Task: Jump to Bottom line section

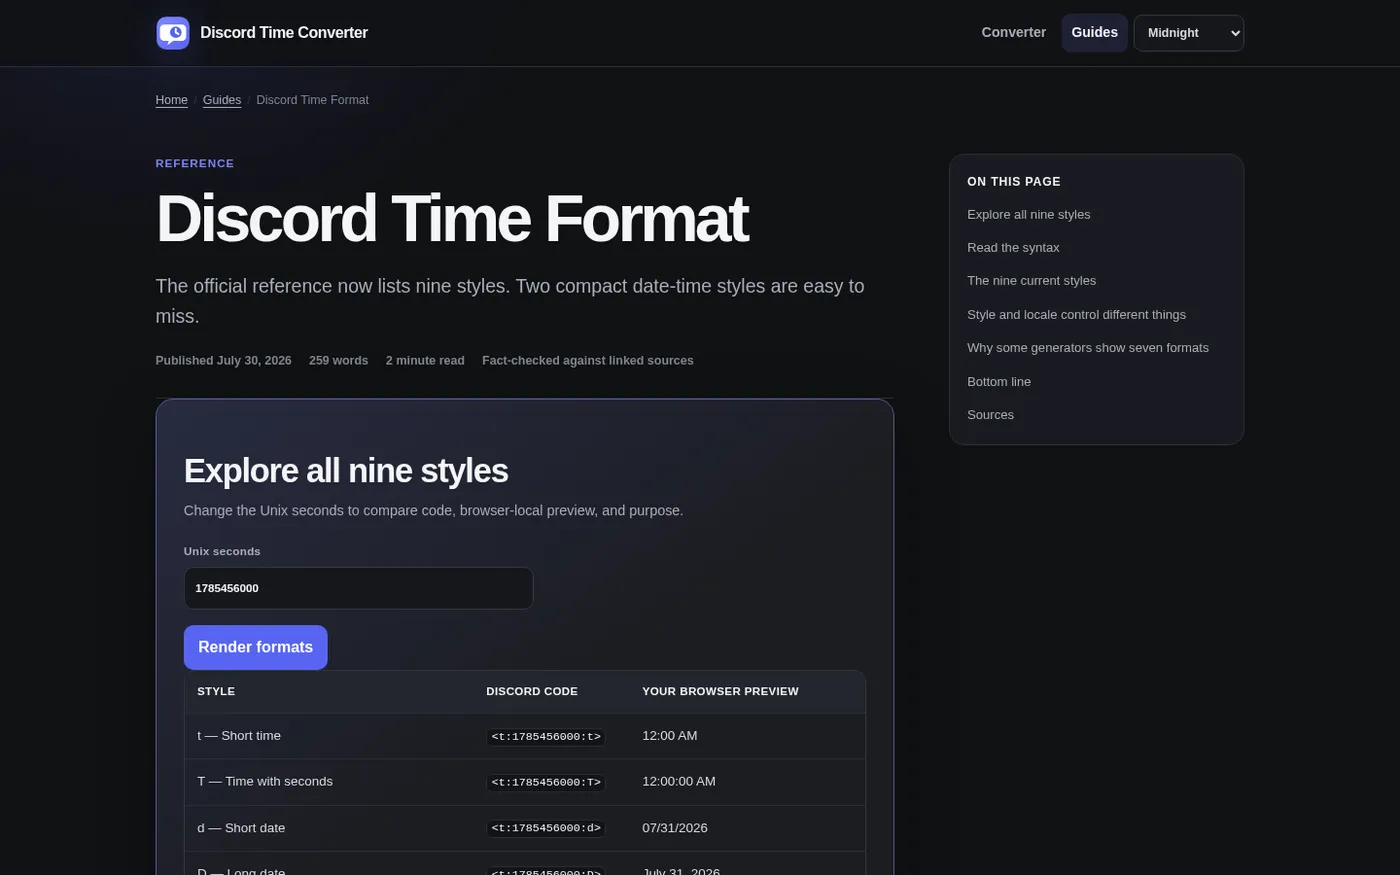Action: tap(999, 382)
